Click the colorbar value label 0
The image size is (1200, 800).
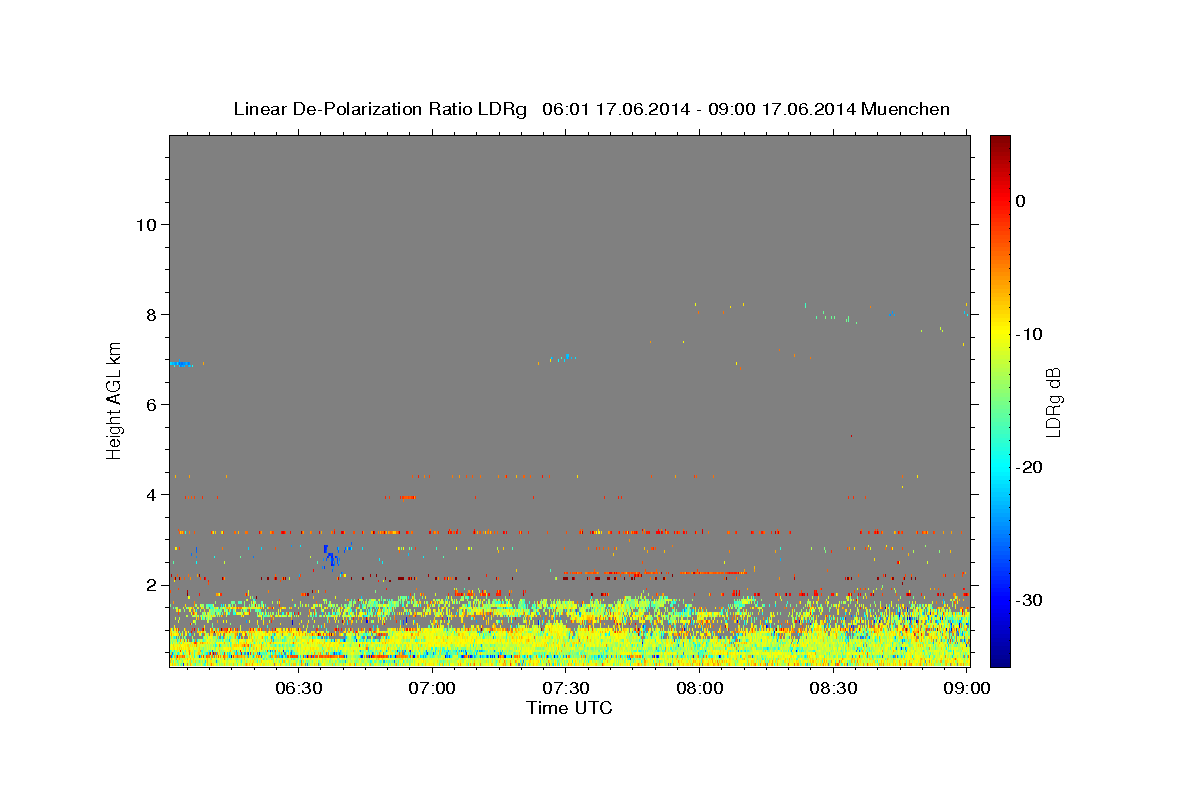1021,201
